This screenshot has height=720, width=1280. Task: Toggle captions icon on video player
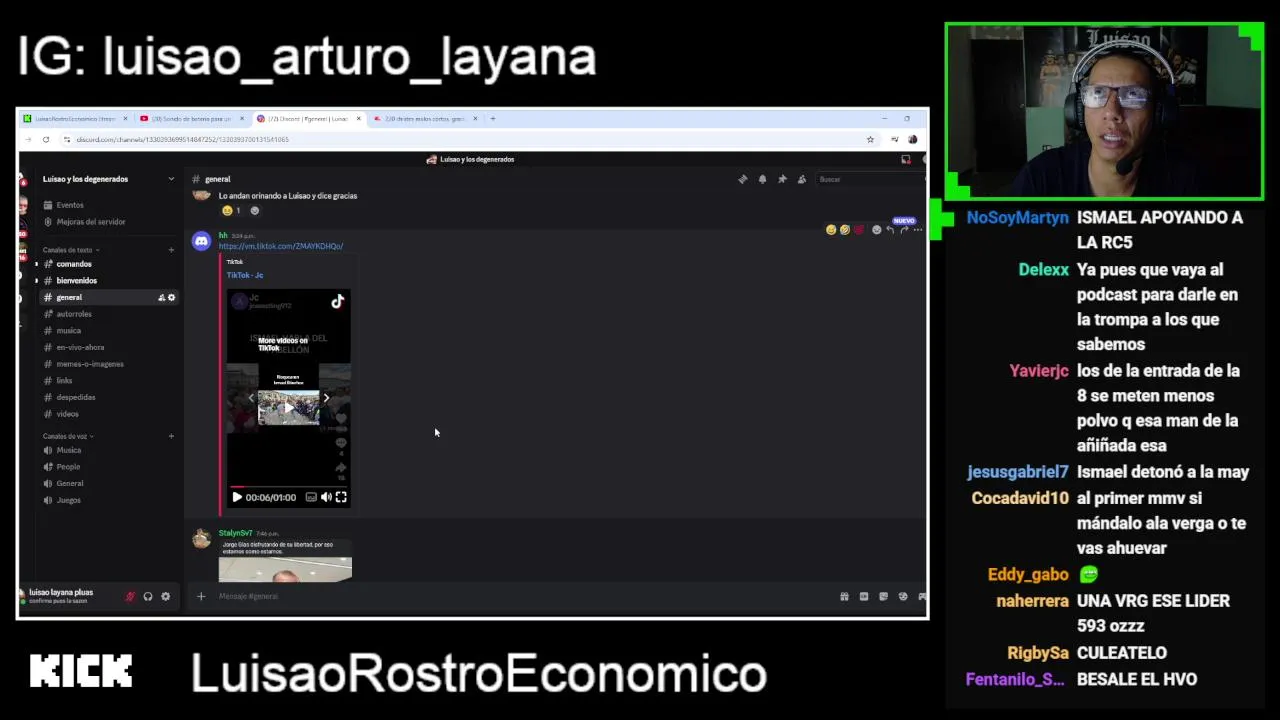[x=311, y=497]
